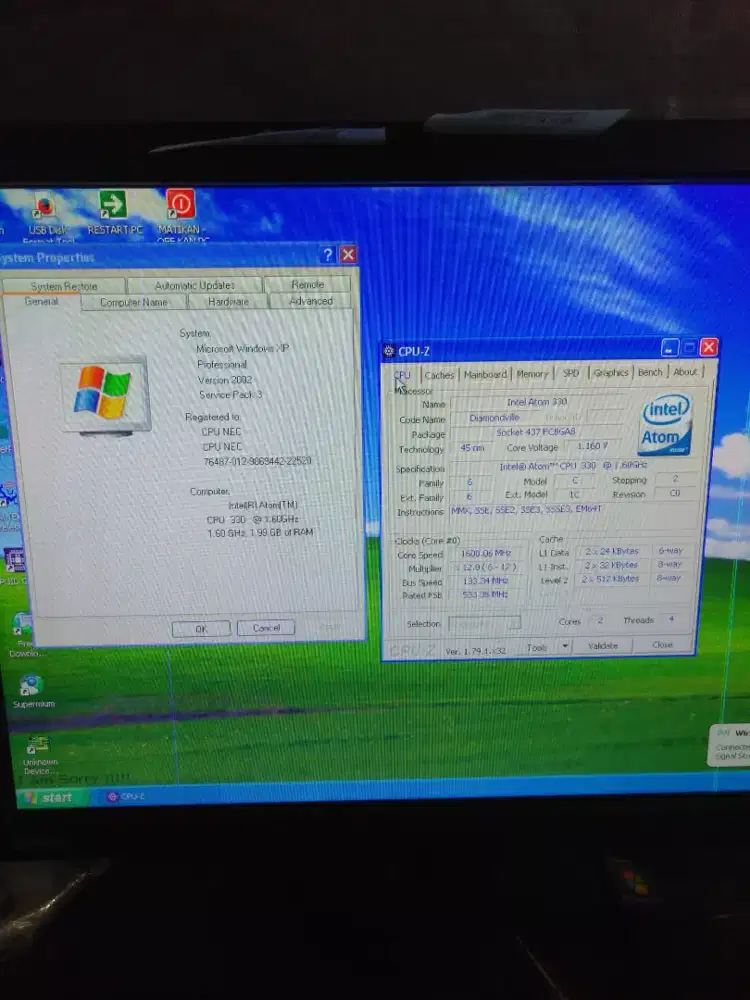
Task: Click the L1 Inst. value 2 x 32 KBytes
Action: tap(611, 565)
